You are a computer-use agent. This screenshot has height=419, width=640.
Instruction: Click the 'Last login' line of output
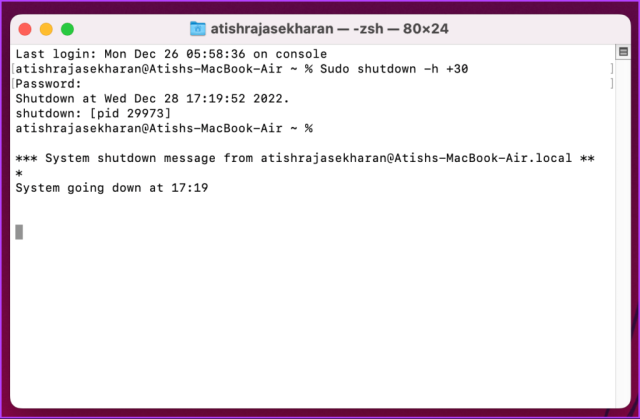[171, 54]
